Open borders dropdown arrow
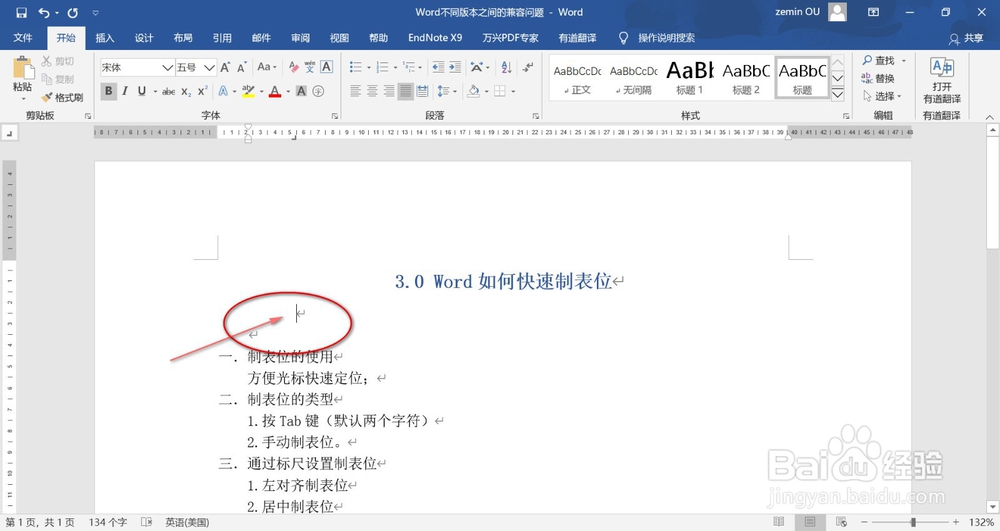 pos(513,92)
